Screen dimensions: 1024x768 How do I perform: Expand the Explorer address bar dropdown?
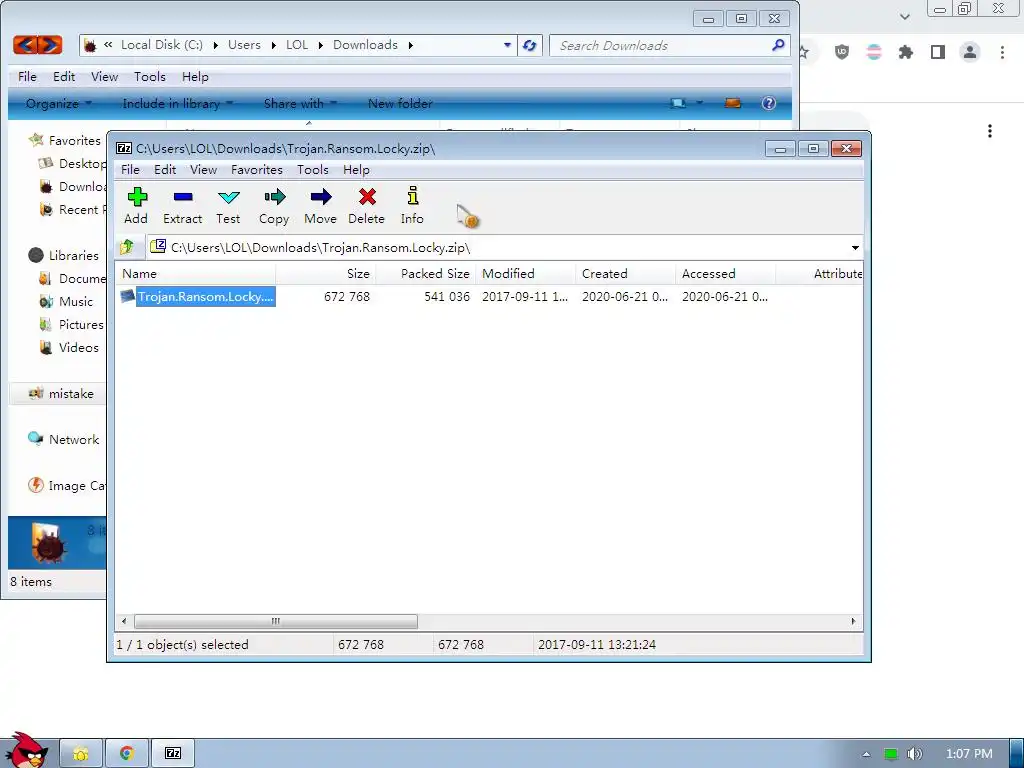tap(507, 45)
